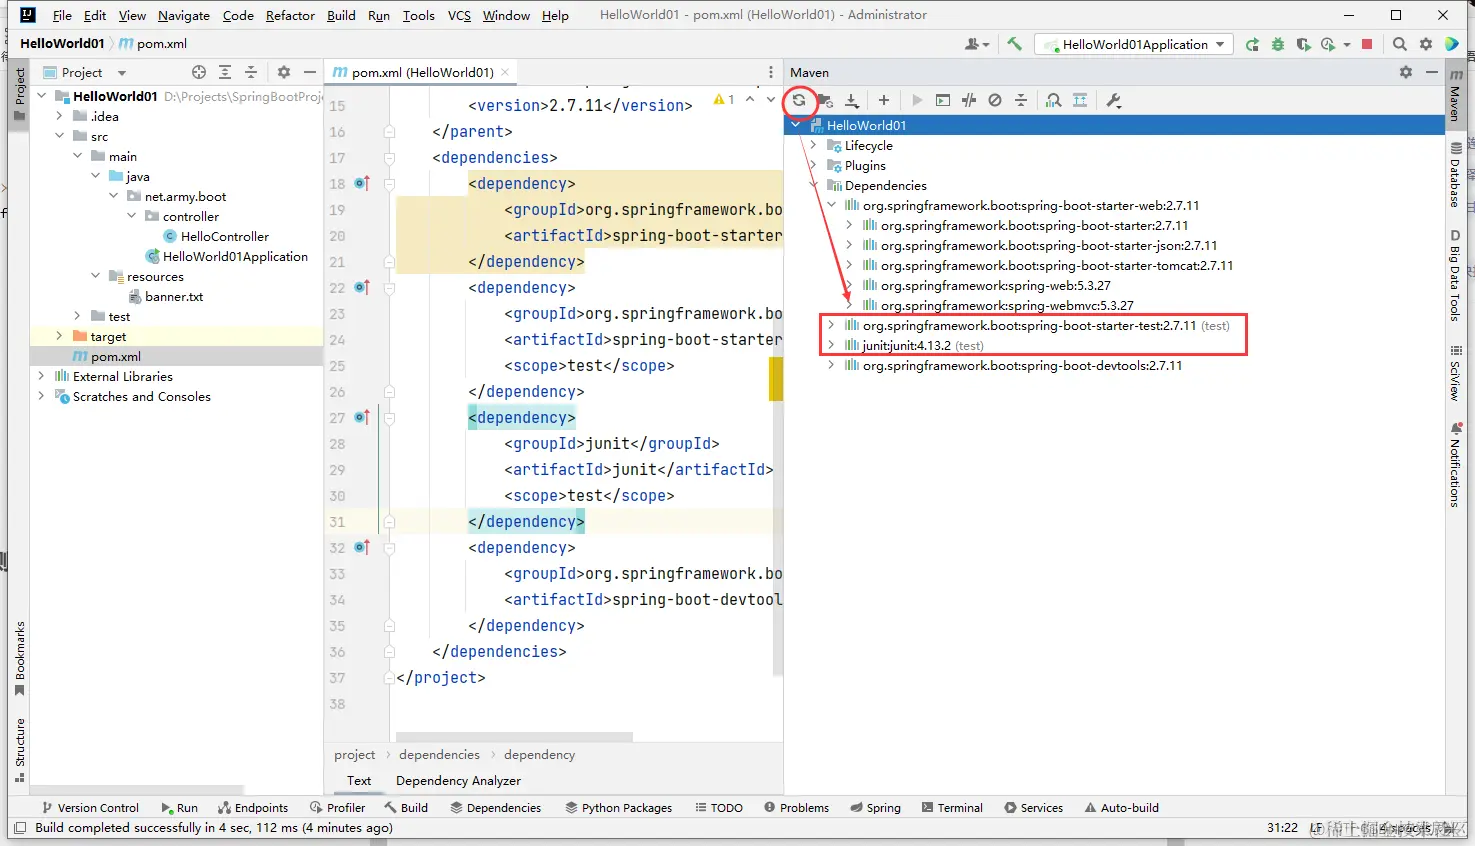The width and height of the screenshot is (1475, 846).
Task: Expand Plugins node in Maven
Action: tap(813, 165)
